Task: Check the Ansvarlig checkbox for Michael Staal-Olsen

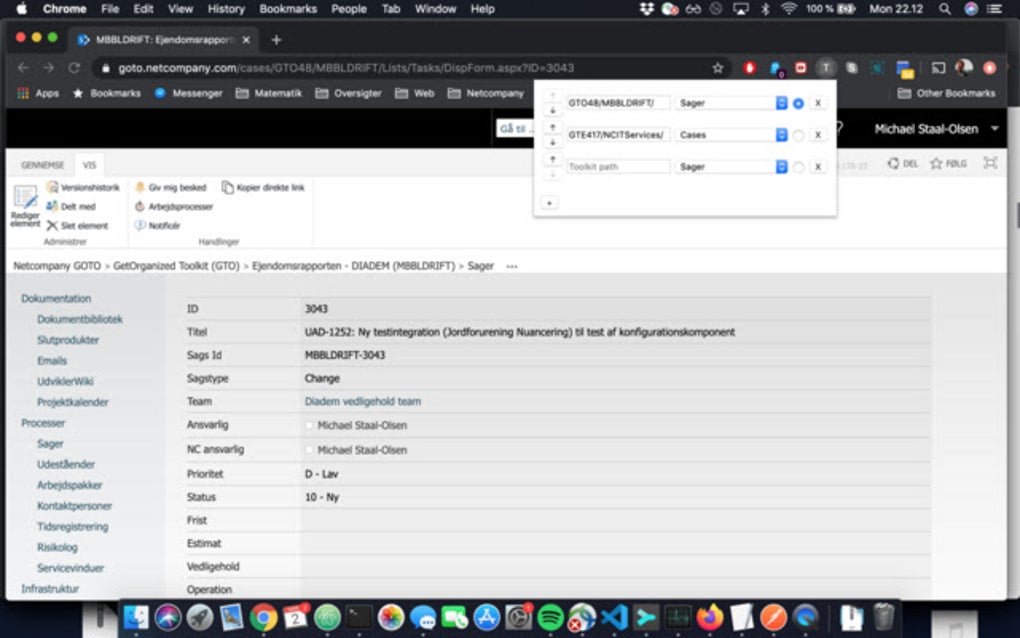Action: pyautogui.click(x=310, y=425)
